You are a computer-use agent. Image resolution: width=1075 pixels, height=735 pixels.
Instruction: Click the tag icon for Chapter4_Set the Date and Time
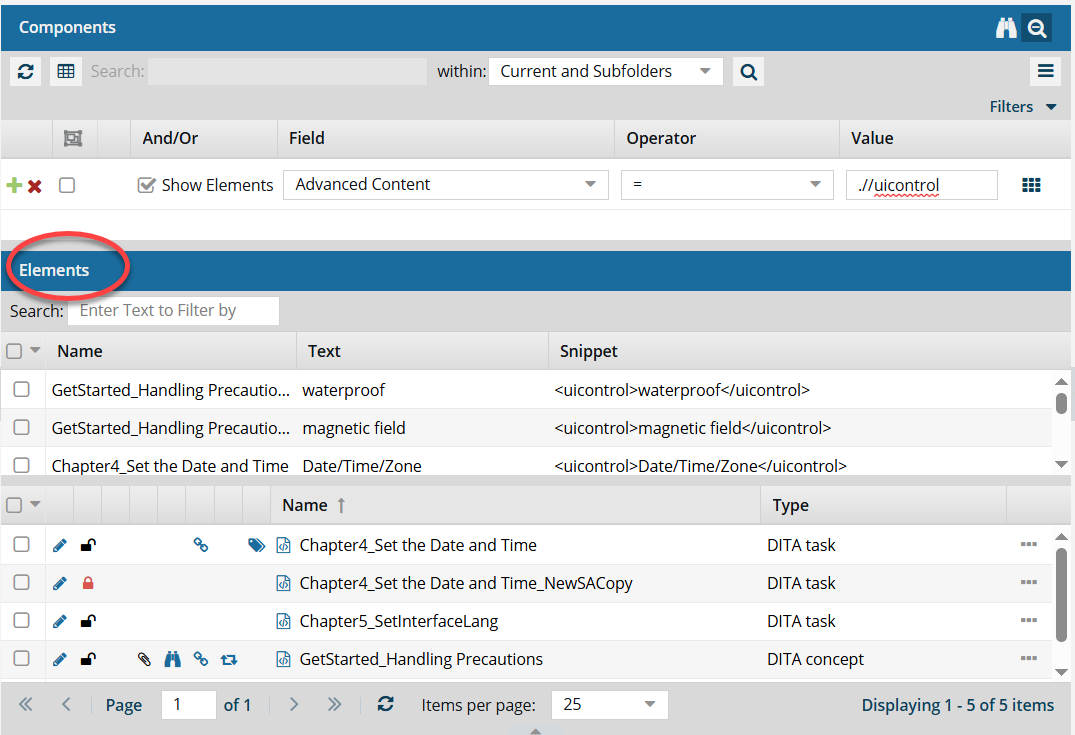point(256,545)
